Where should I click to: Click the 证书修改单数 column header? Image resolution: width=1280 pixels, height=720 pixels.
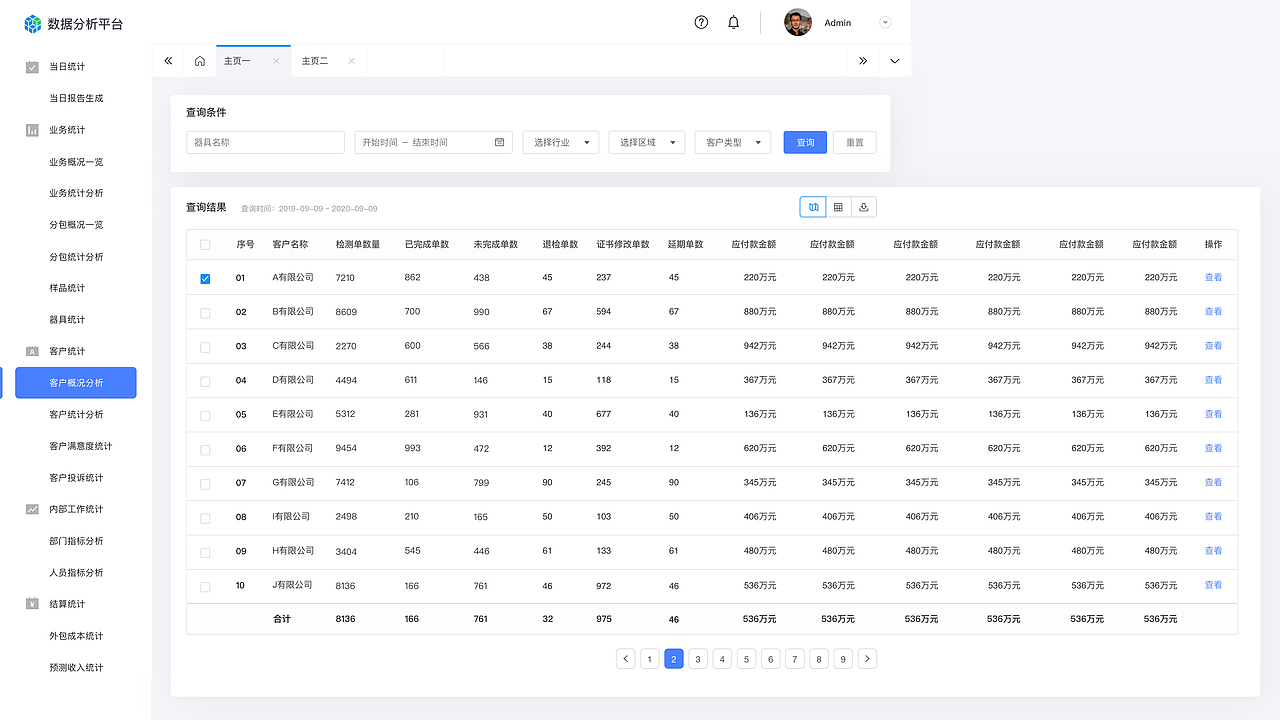click(623, 244)
